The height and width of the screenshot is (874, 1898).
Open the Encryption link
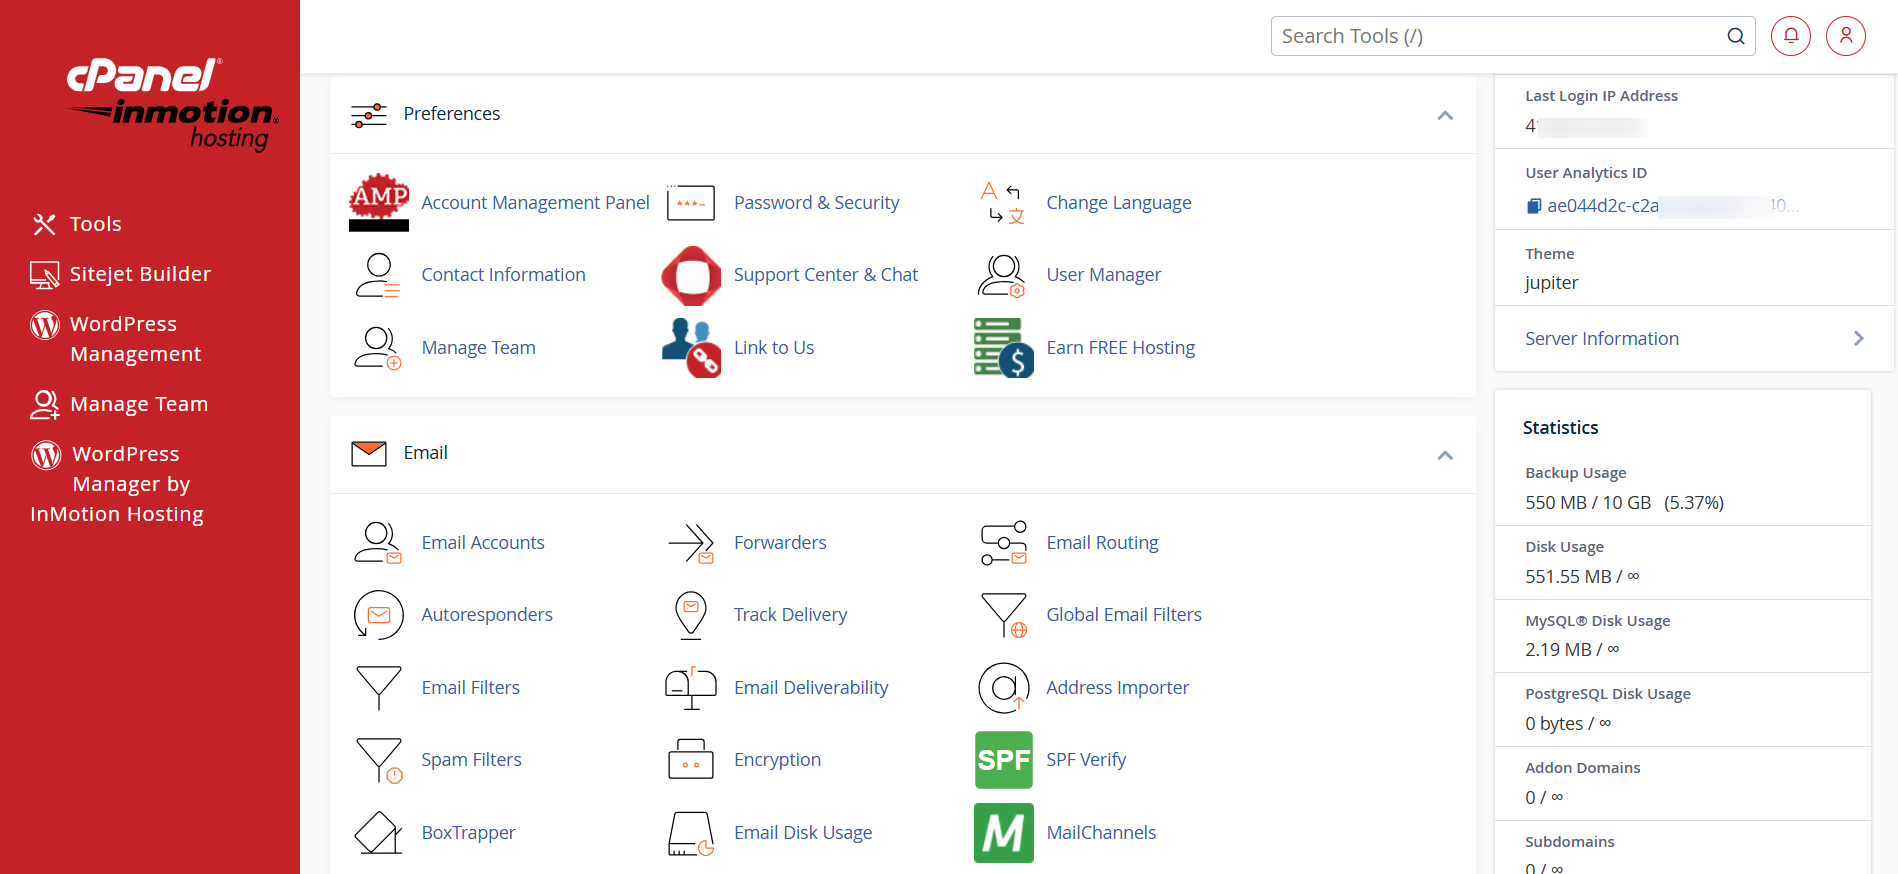pyautogui.click(x=777, y=760)
